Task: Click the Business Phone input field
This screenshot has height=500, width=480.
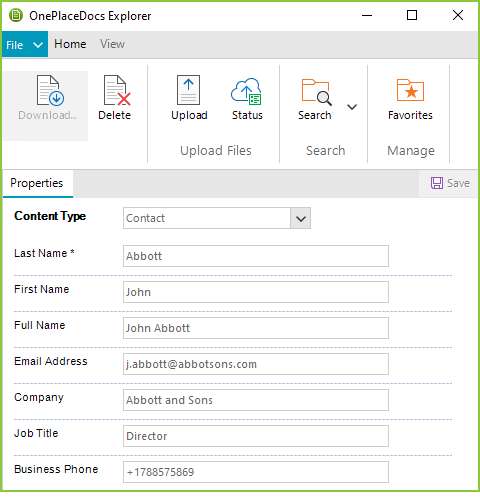Action: [256, 472]
